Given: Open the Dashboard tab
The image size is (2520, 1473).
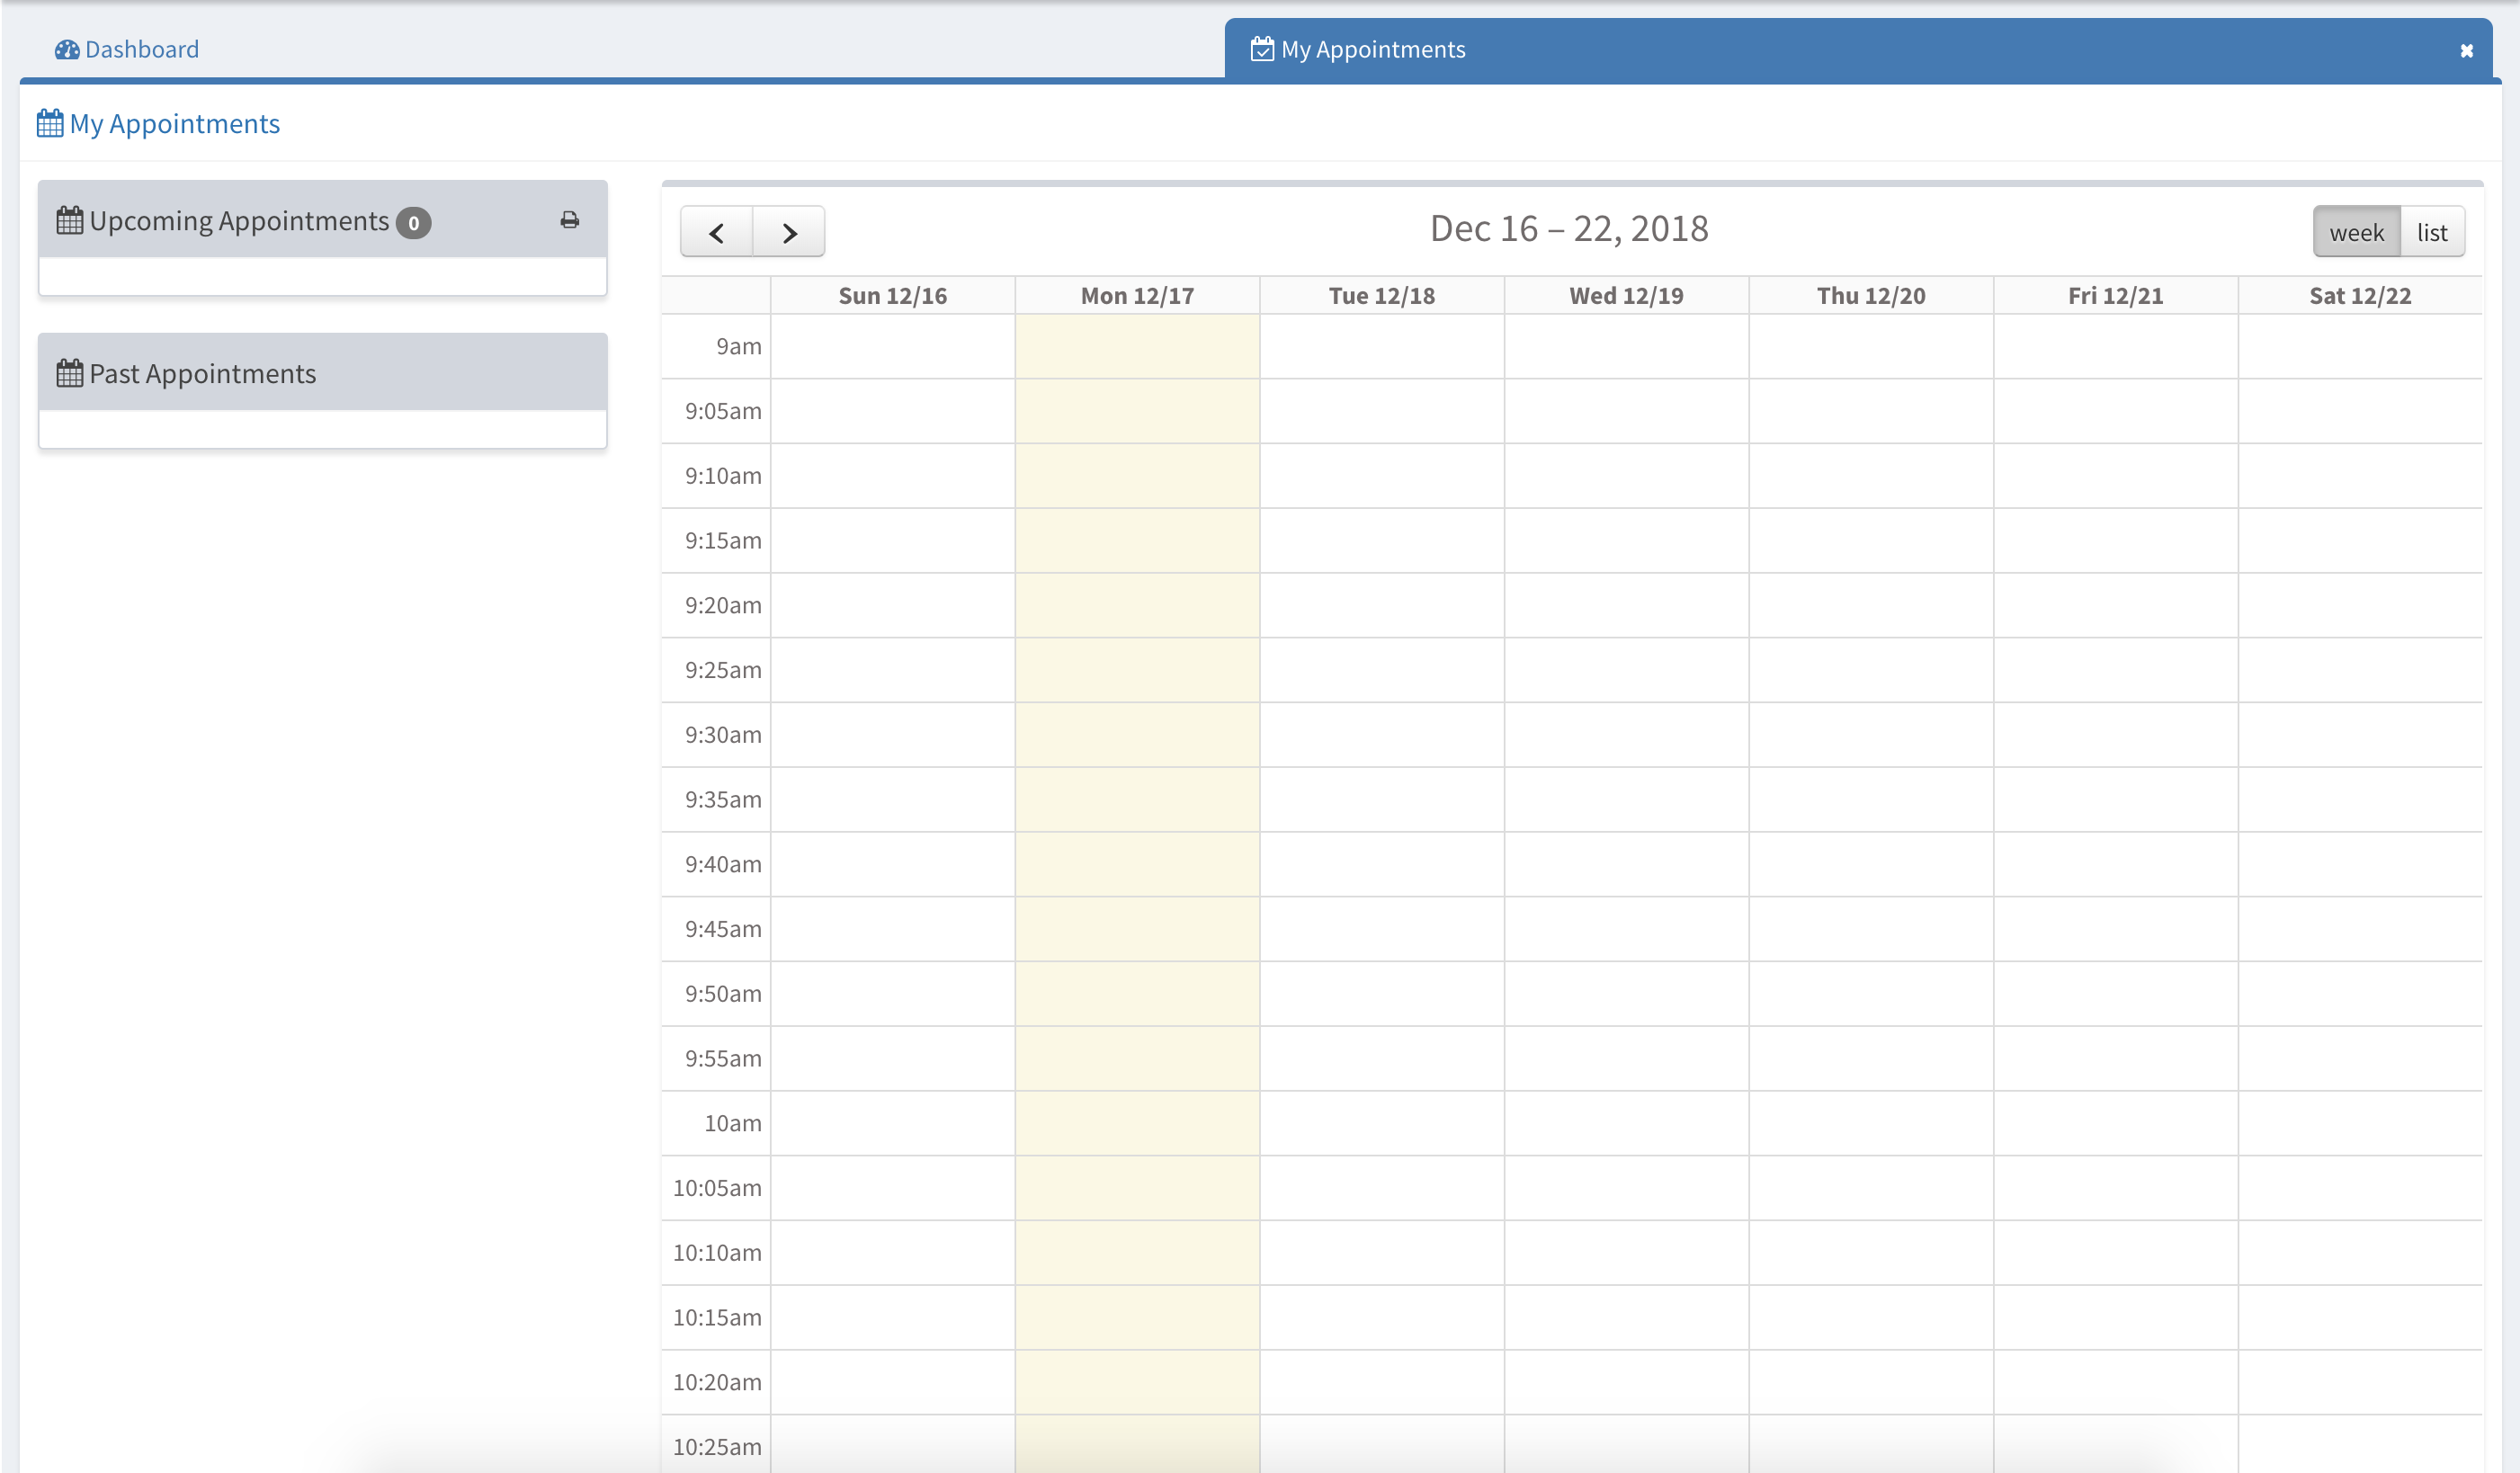Looking at the screenshot, I should pos(141,50).
